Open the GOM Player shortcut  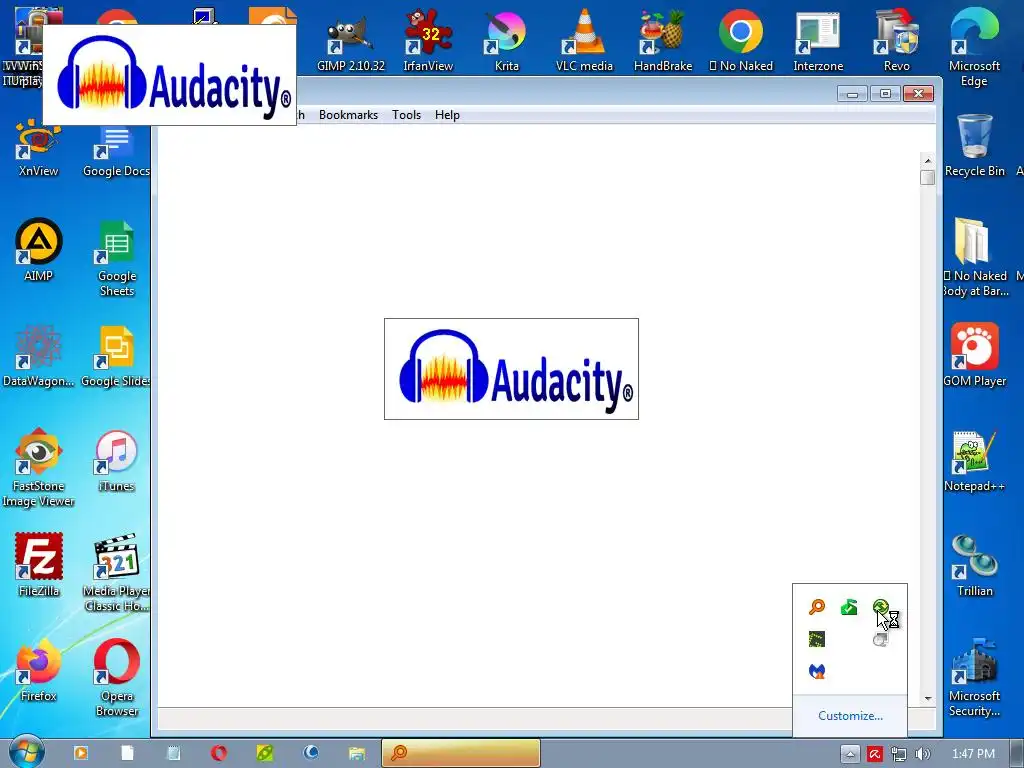974,355
